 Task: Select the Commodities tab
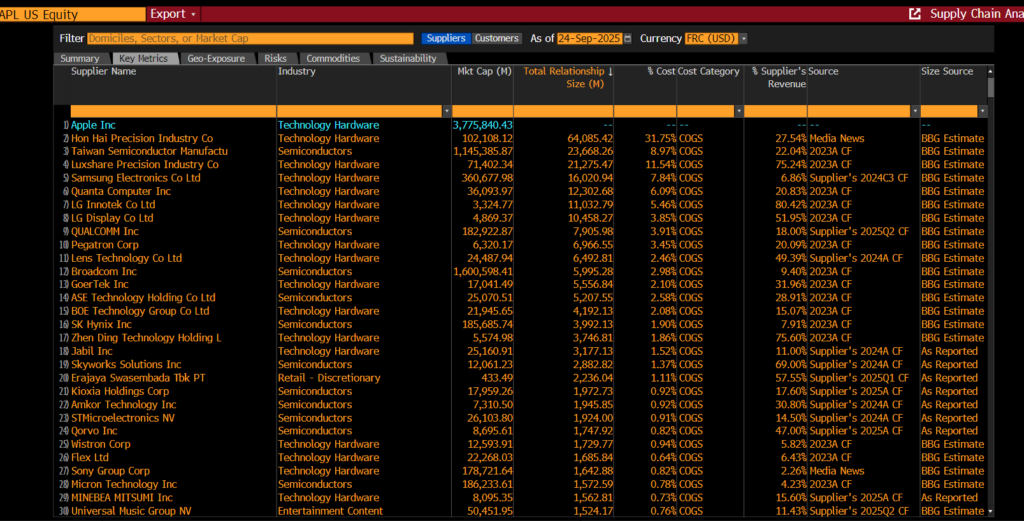(333, 58)
